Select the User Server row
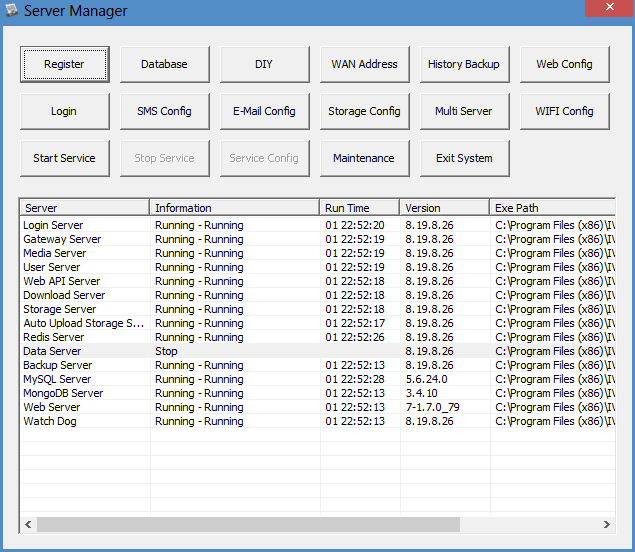635x552 pixels. pos(318,267)
